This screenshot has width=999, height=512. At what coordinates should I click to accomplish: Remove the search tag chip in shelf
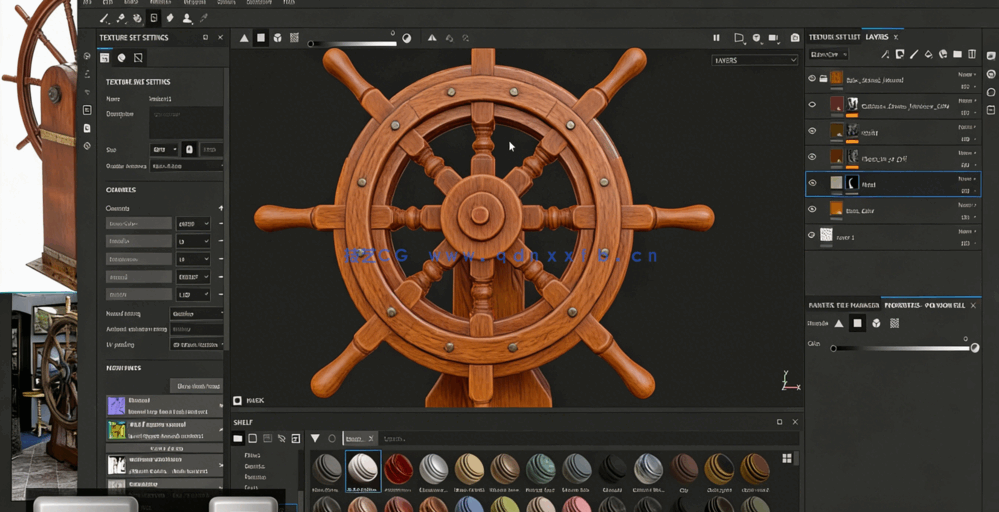372,439
